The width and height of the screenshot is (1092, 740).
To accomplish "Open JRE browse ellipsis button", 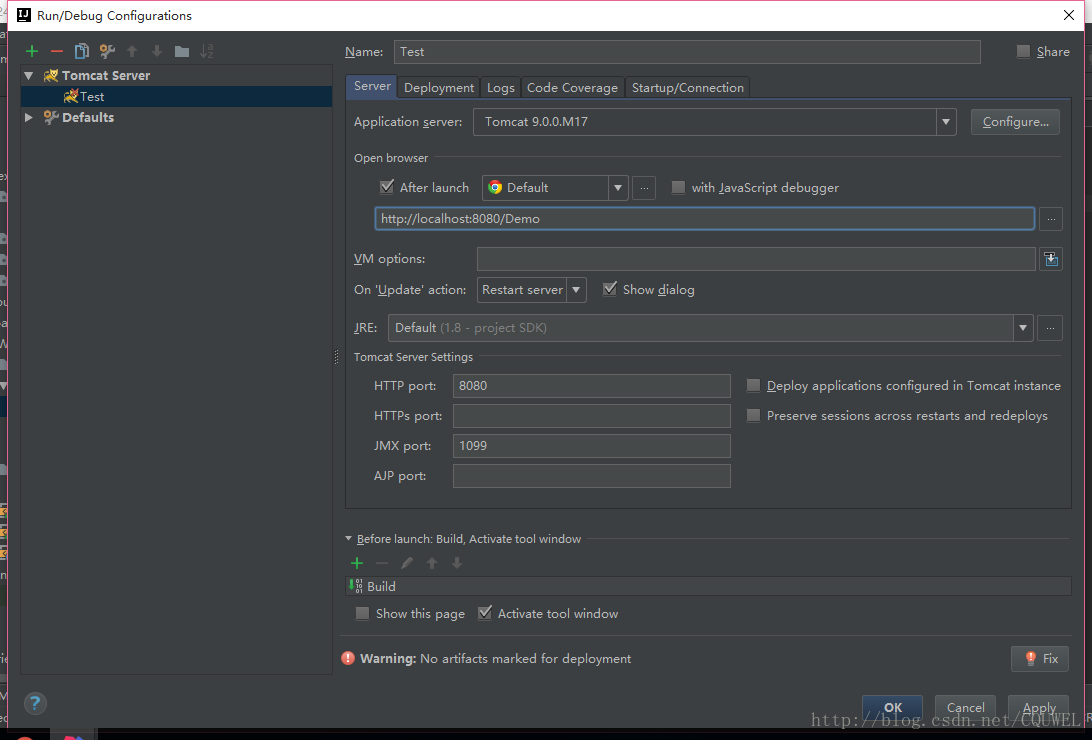I will coord(1050,328).
